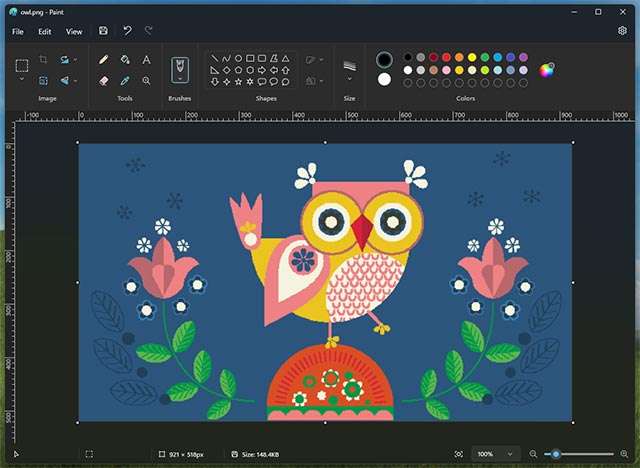The width and height of the screenshot is (640, 468).
Task: Expand the selection tool dropdown arrow
Action: click(x=22, y=80)
